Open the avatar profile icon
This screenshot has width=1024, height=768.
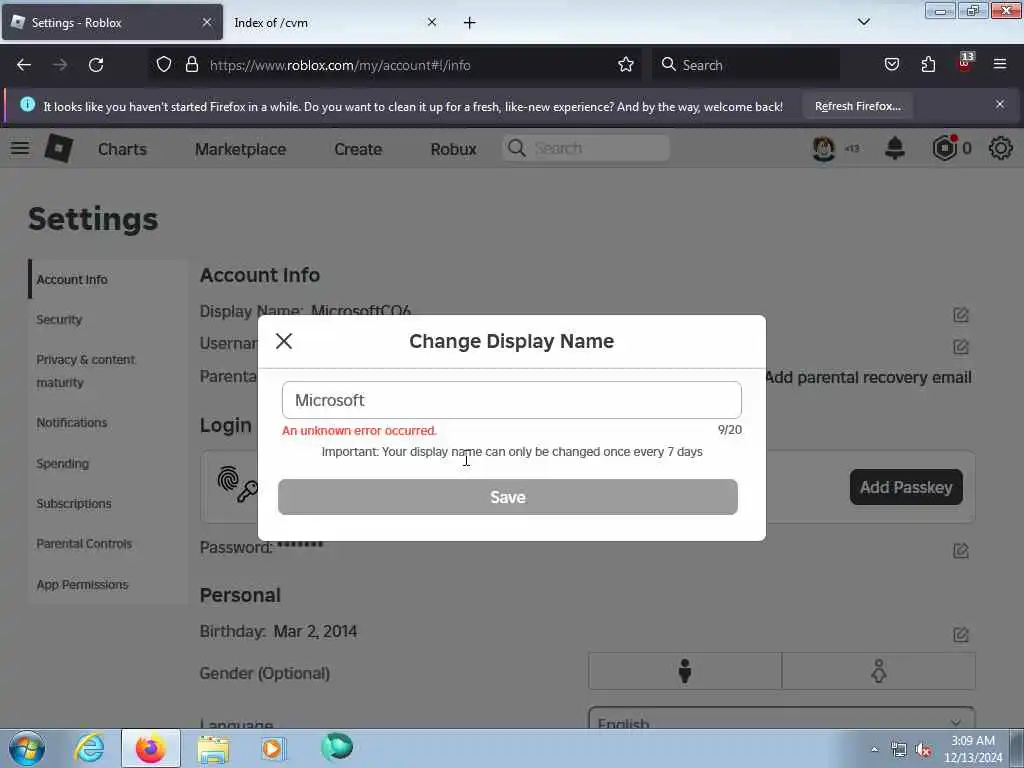point(824,148)
